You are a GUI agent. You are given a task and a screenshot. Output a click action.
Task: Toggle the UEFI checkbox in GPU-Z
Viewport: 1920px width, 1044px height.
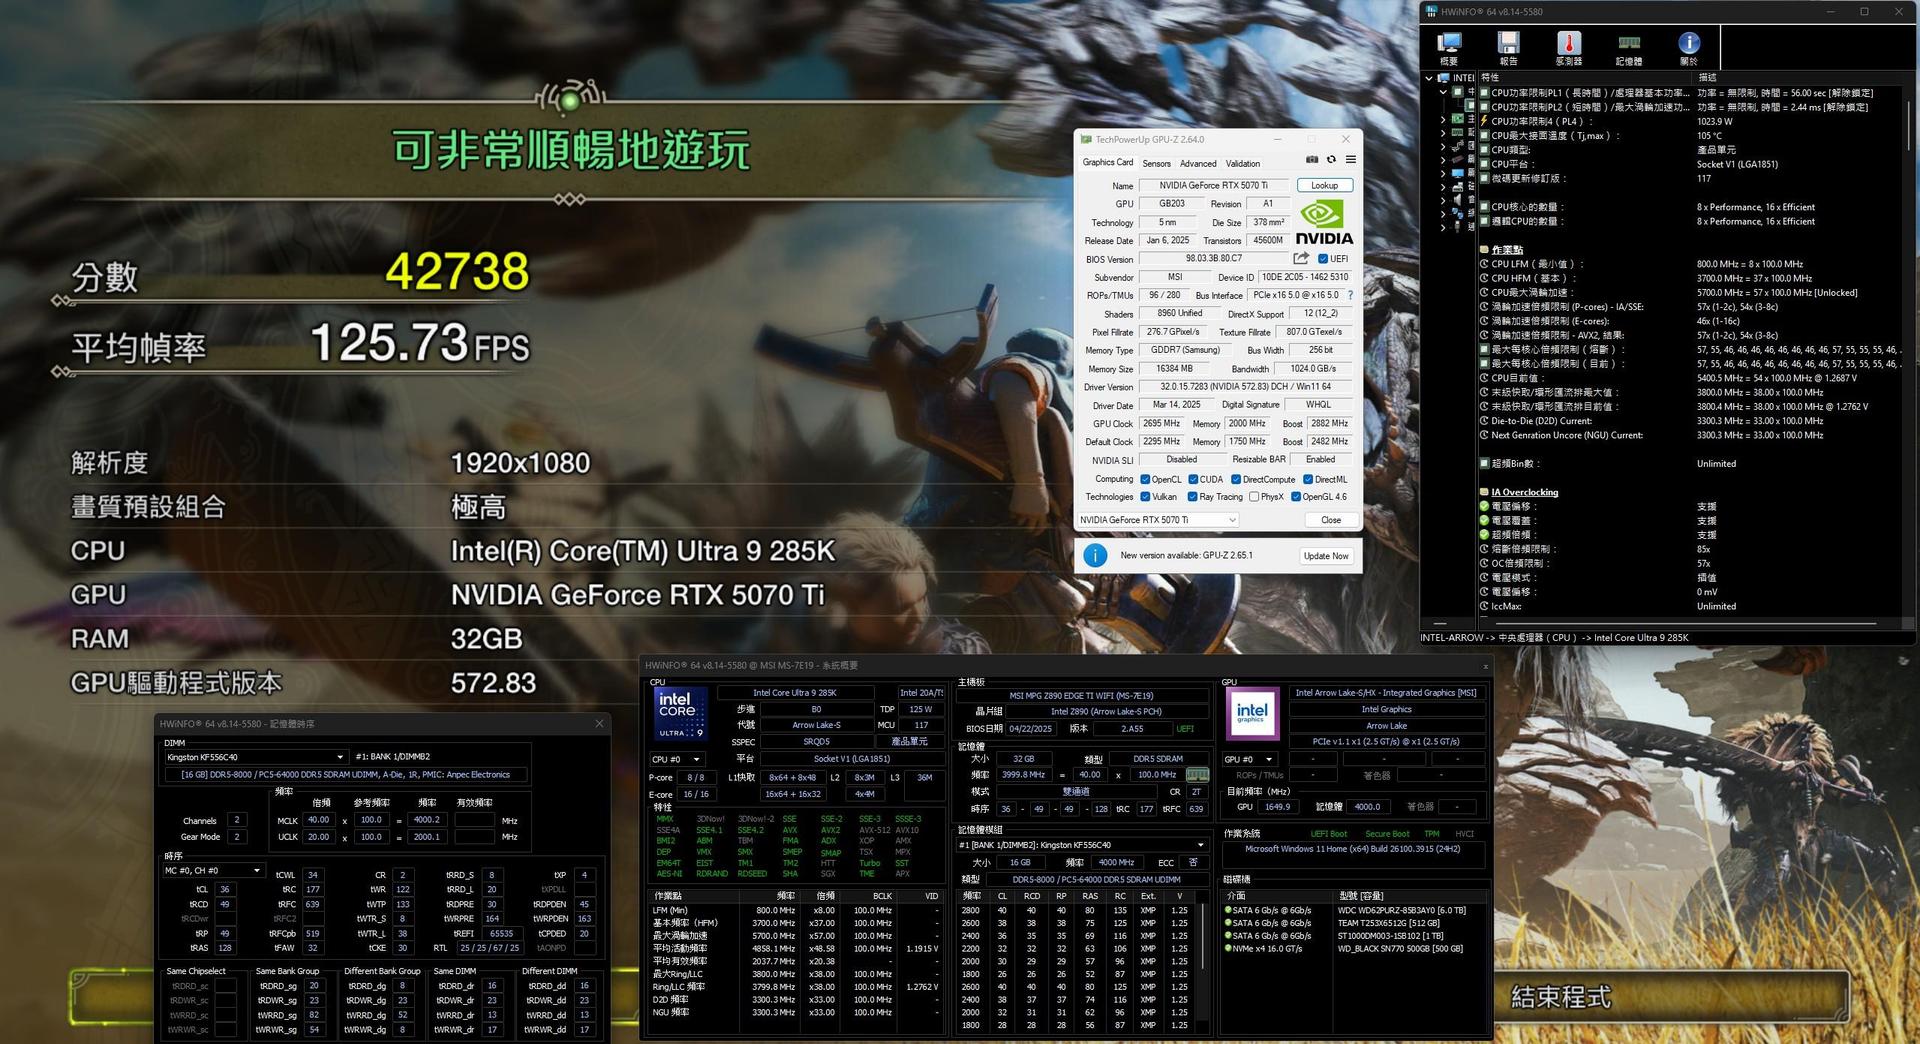point(1322,259)
